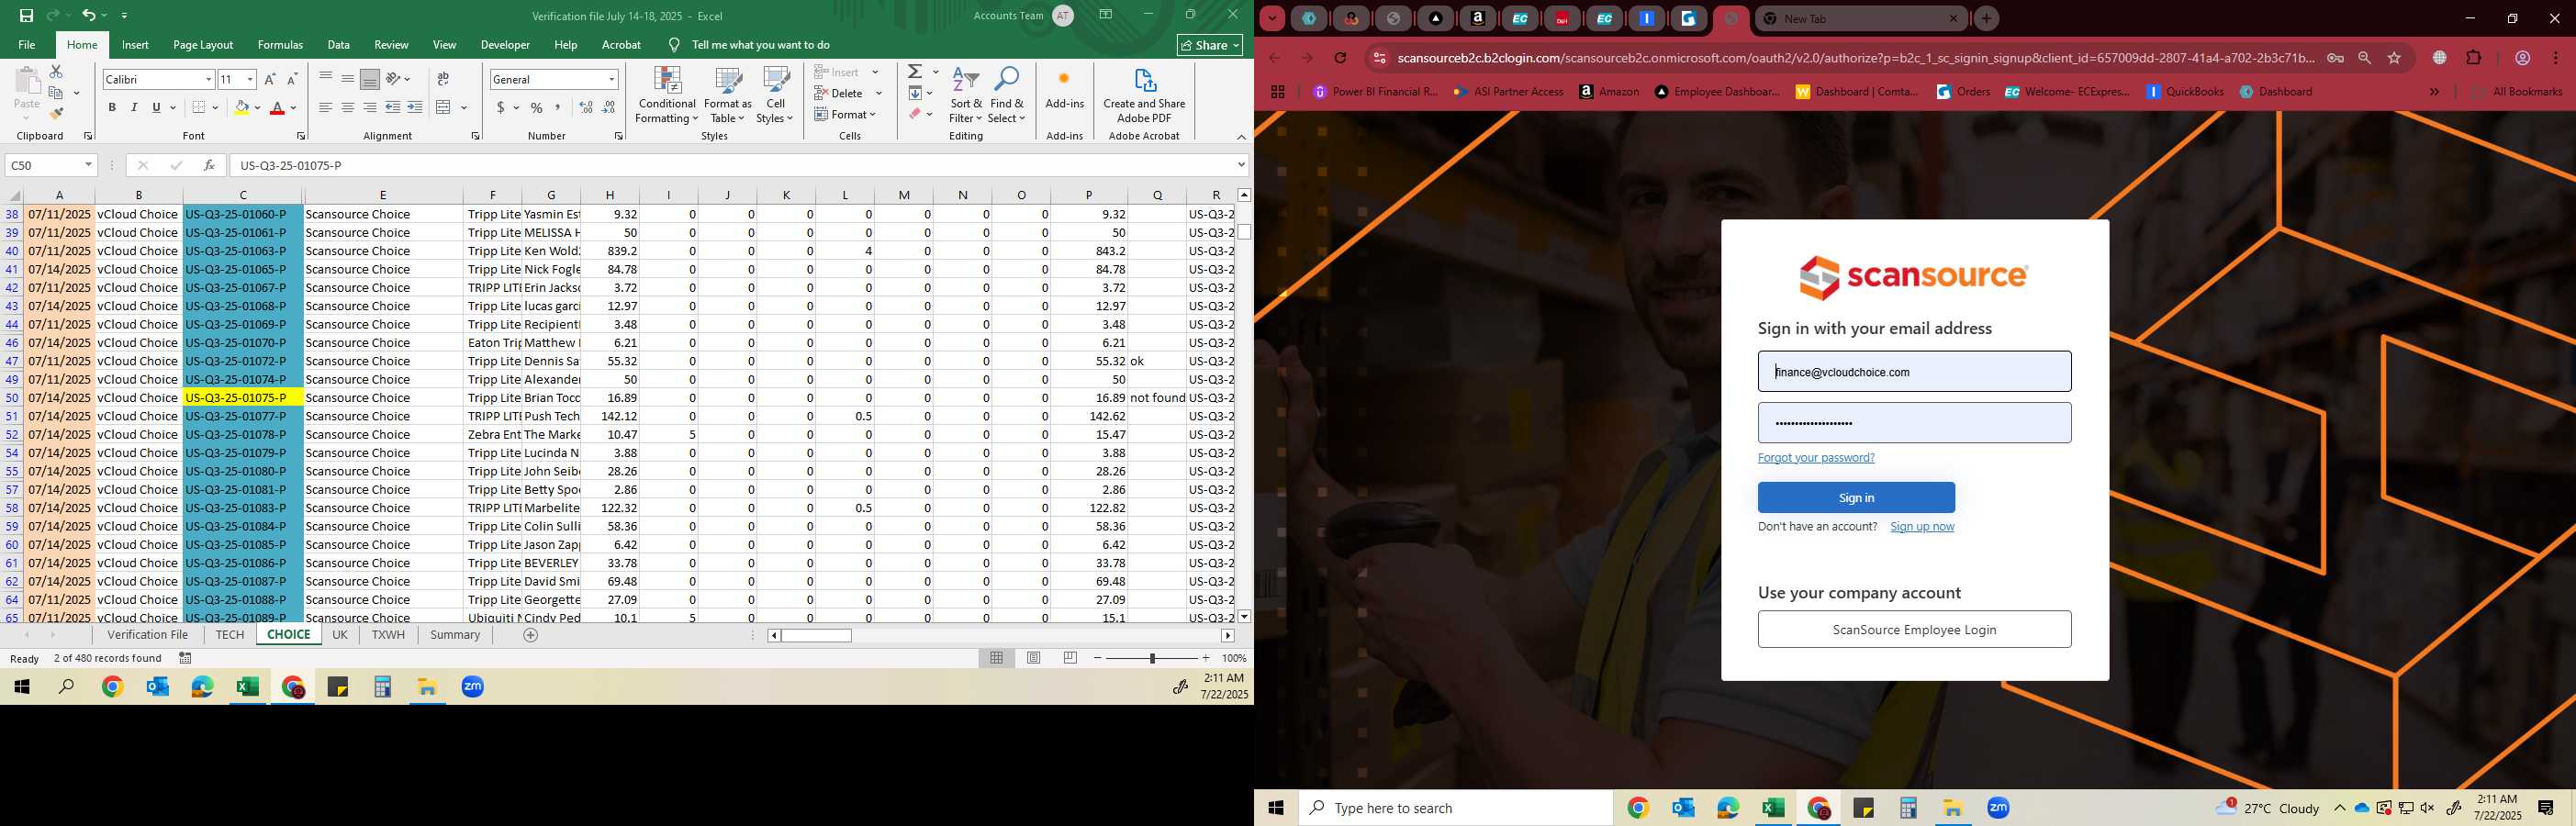Open the File menu in Excel

click(27, 45)
